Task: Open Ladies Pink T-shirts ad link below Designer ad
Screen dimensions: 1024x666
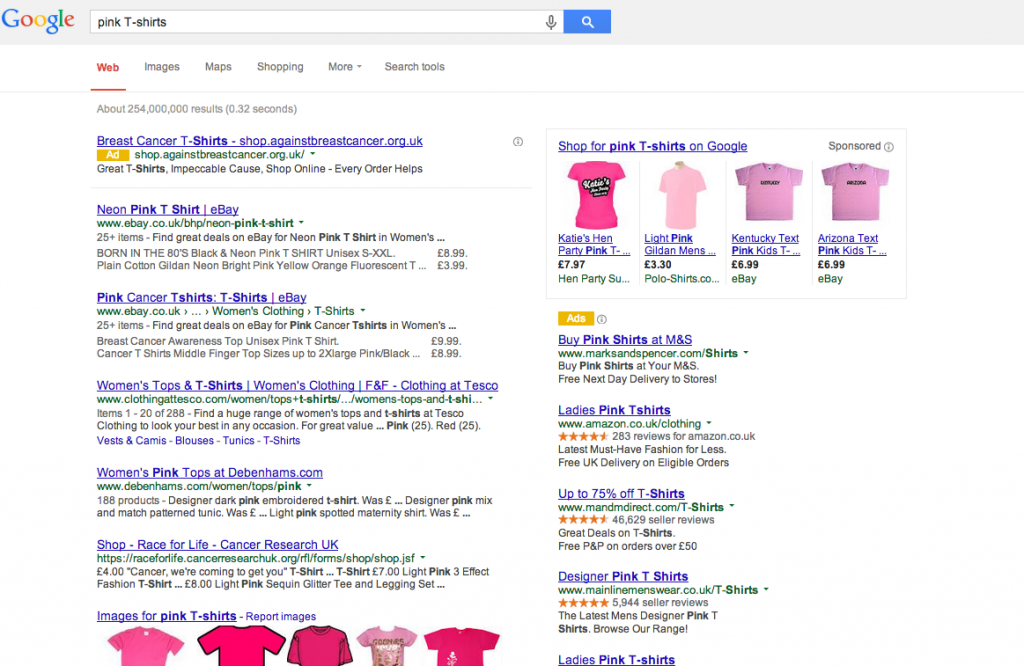Action: (616, 659)
